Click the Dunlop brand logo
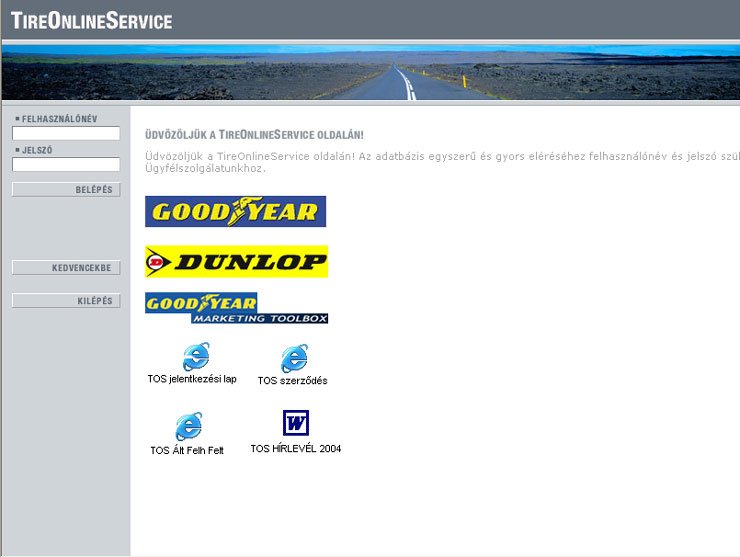The width and height of the screenshot is (740, 557). [236, 262]
